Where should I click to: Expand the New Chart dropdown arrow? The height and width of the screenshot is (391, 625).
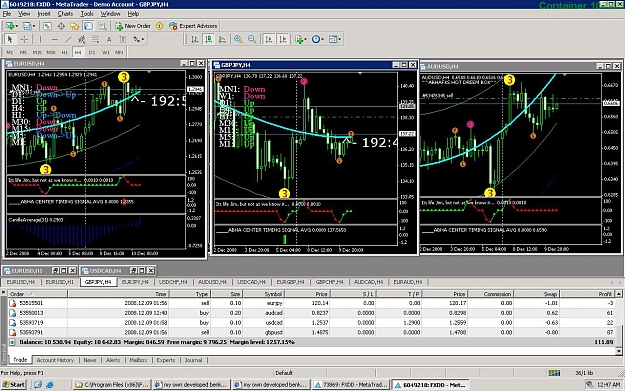(x=16, y=26)
